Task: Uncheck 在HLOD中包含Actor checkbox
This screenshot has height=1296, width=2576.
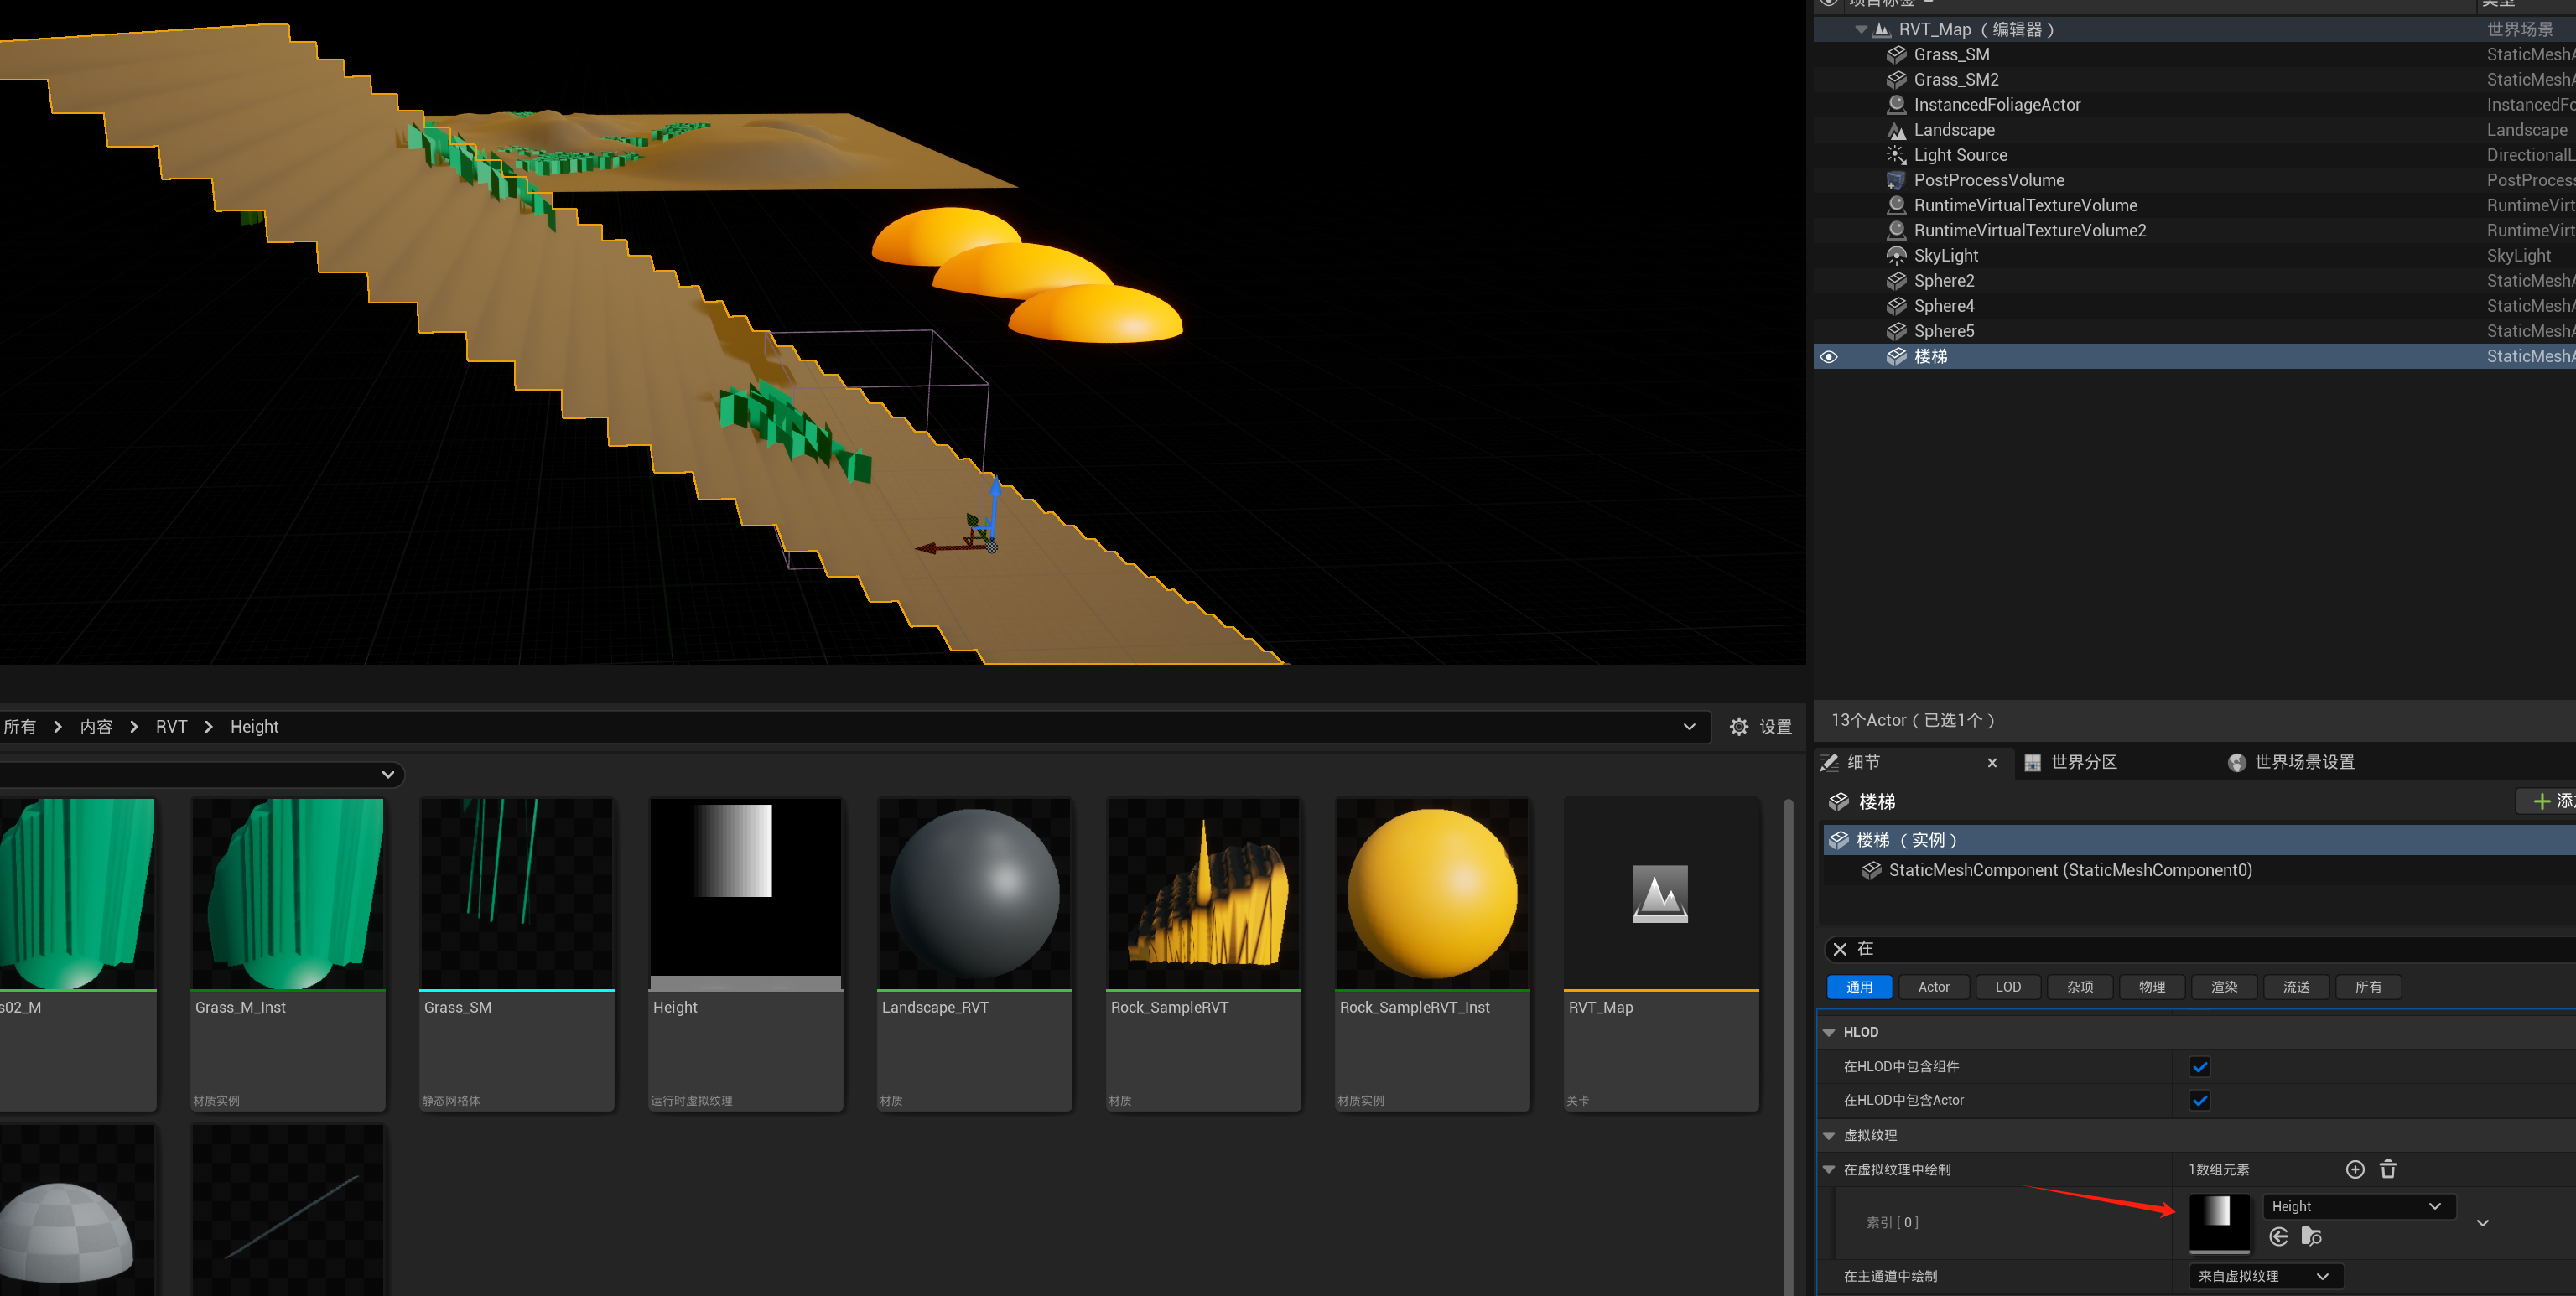Action: (x=2199, y=1100)
